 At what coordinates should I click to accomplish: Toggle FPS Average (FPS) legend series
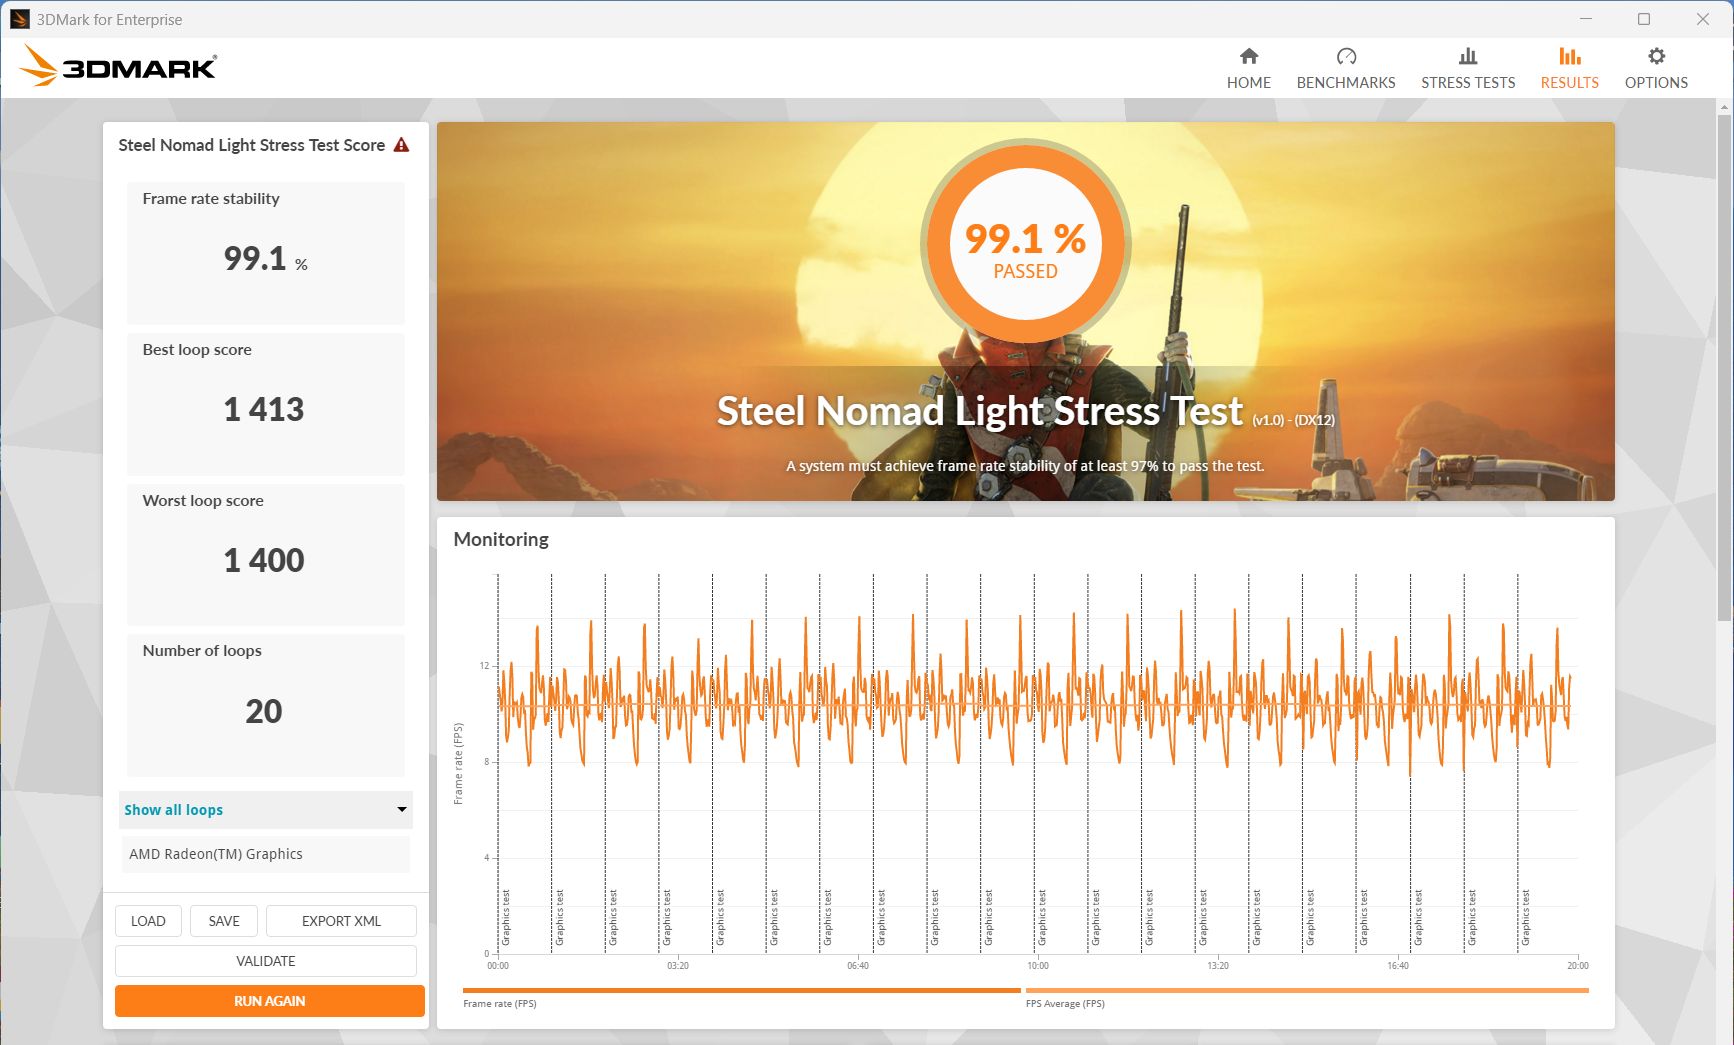point(1065,1003)
